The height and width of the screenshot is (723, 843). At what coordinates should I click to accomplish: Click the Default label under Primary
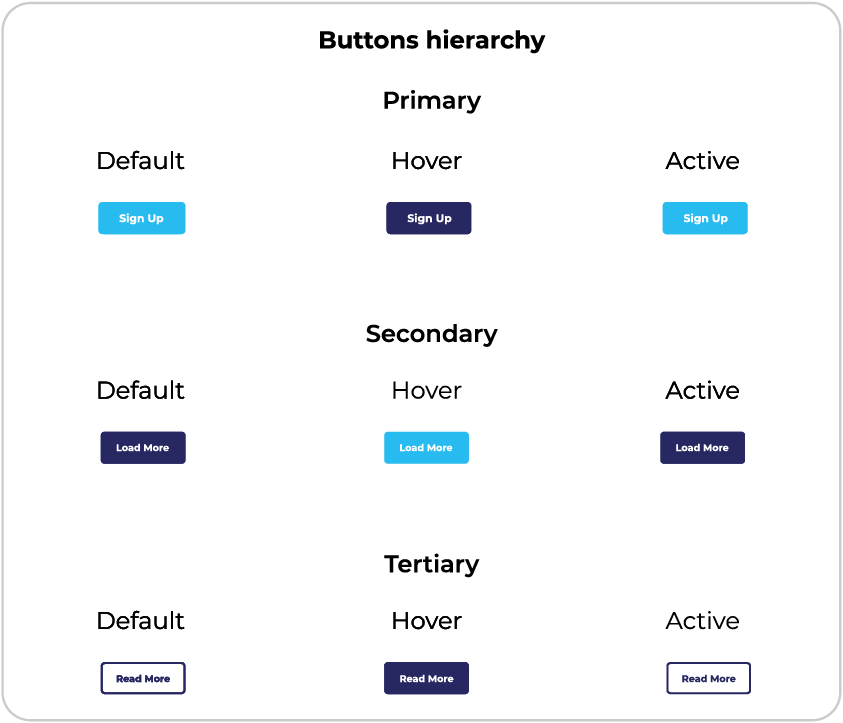[141, 161]
